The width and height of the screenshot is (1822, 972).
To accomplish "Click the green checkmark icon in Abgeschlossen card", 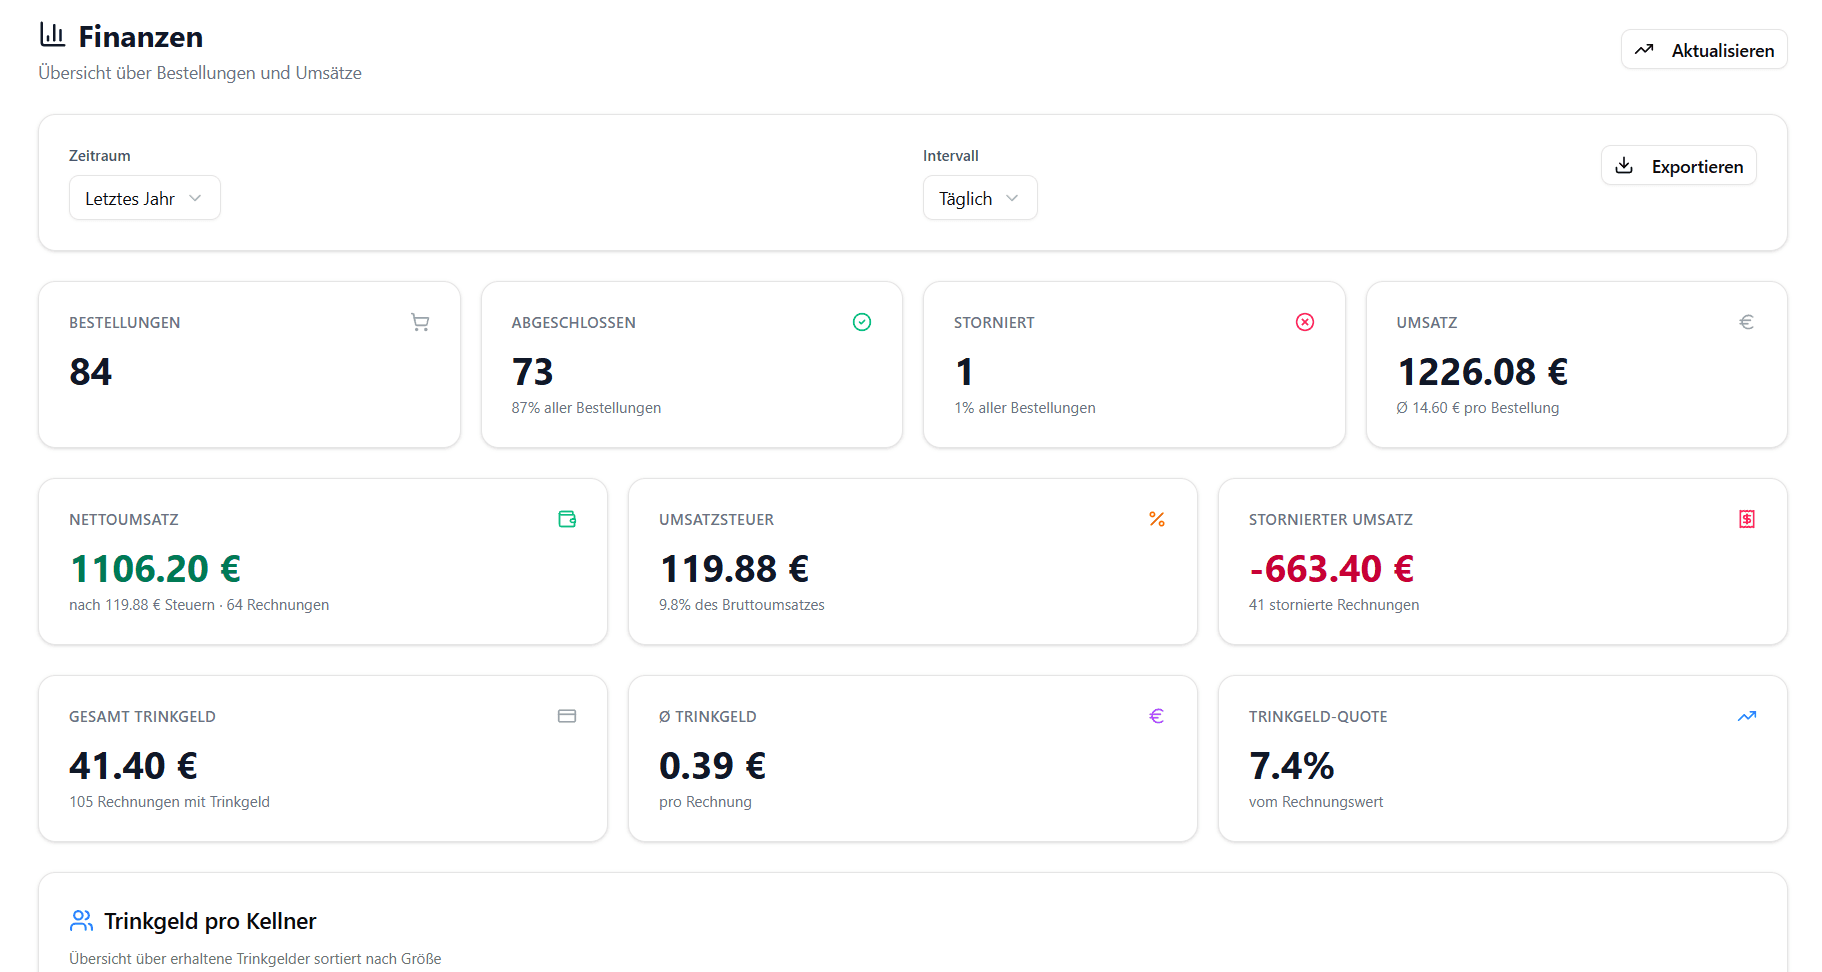I will (x=862, y=322).
